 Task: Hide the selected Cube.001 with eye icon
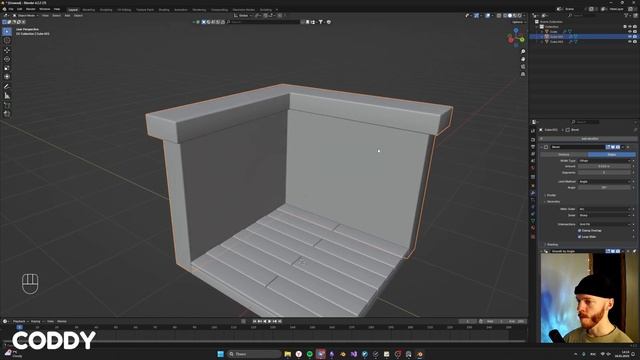(x=630, y=37)
